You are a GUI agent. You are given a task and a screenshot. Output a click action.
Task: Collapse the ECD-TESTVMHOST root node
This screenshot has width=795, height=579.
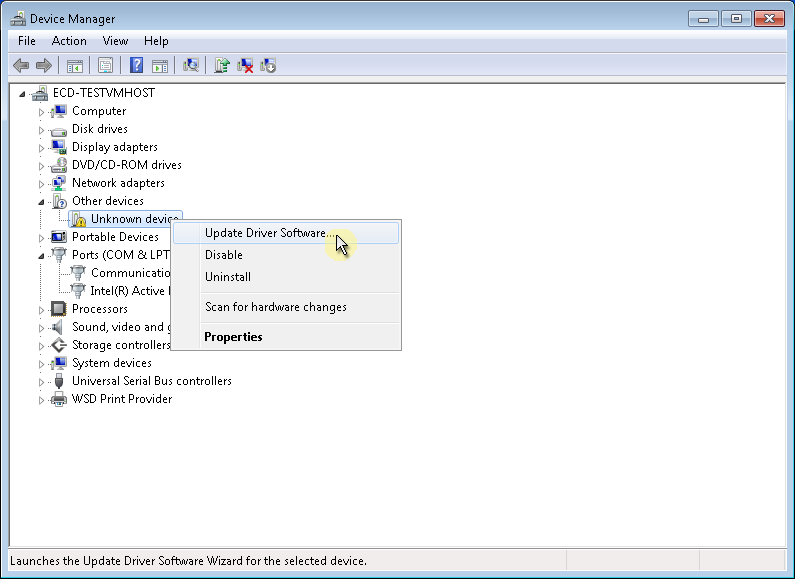tap(22, 94)
